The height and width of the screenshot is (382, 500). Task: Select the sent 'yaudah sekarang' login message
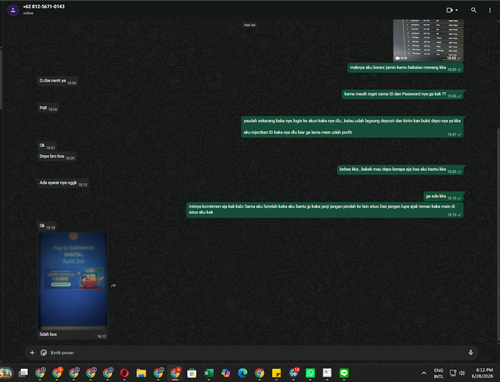point(352,127)
